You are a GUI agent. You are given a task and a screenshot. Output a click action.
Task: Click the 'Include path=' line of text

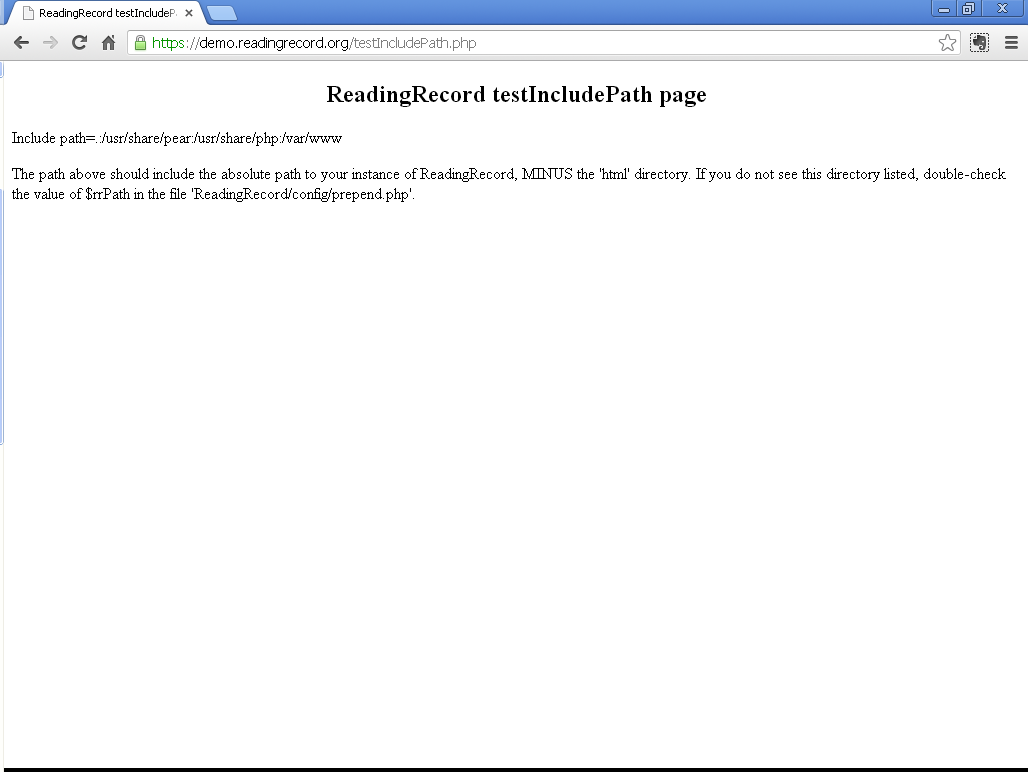coord(177,138)
